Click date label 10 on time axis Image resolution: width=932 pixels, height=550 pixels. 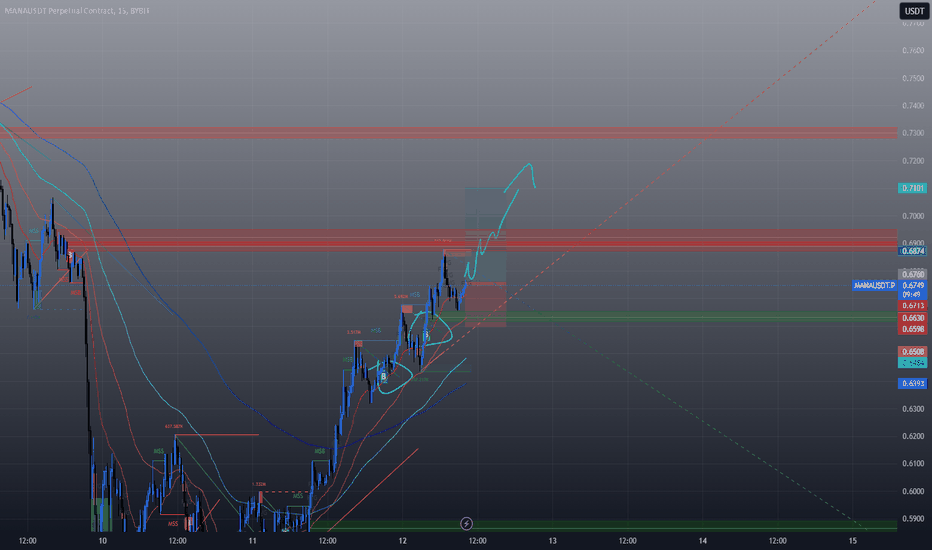pos(102,540)
